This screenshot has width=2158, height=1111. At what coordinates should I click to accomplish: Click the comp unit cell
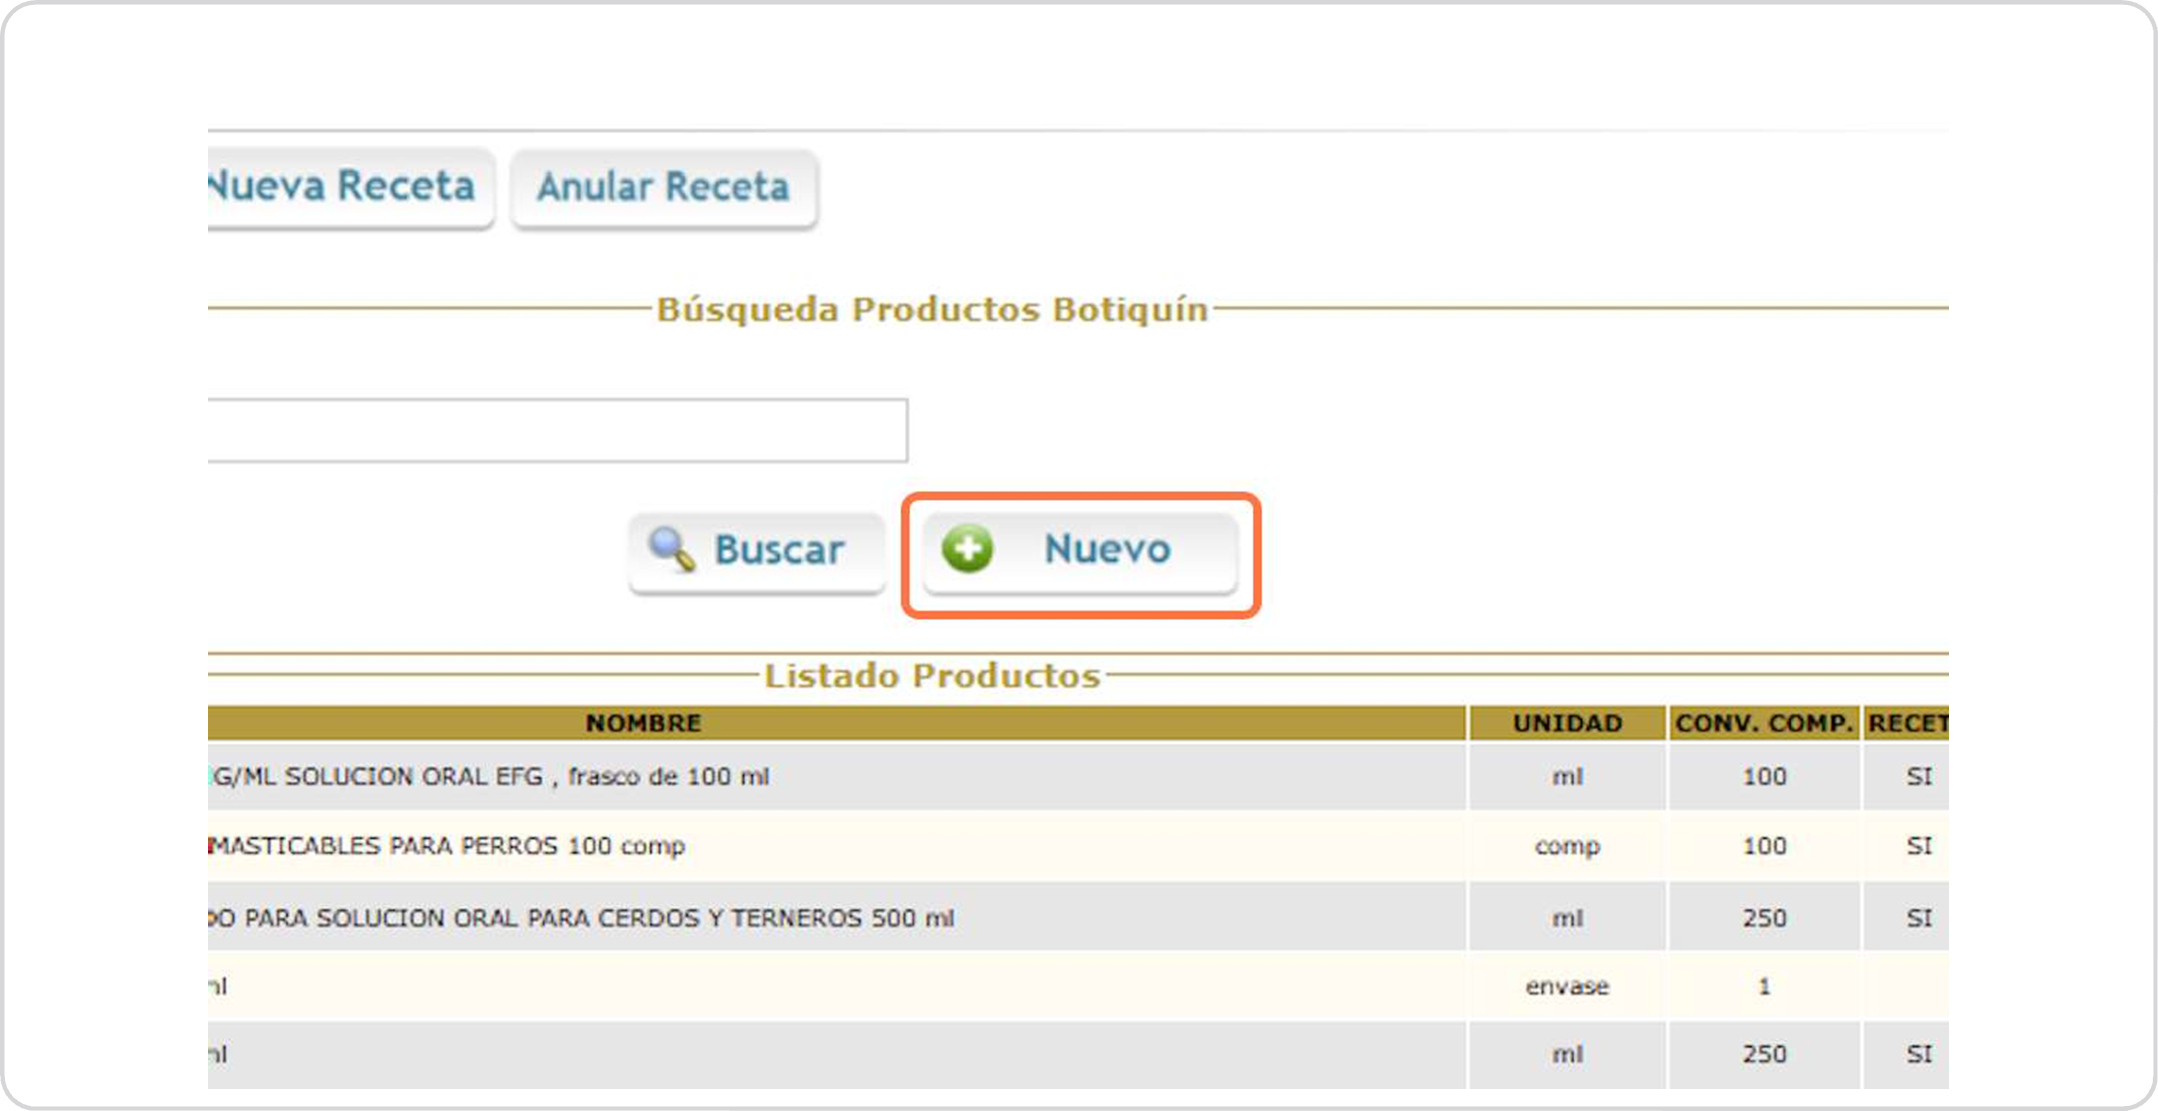tap(1567, 846)
